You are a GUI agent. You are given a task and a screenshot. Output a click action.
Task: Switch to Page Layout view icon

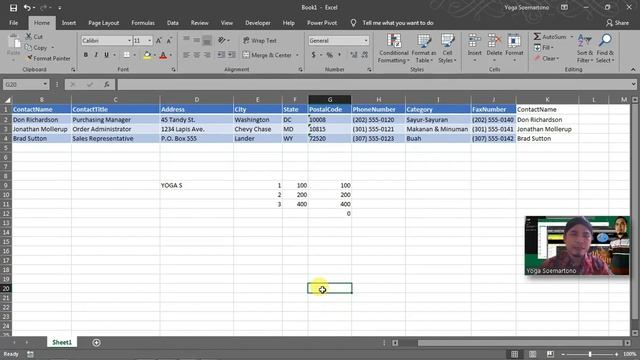click(x=532, y=354)
